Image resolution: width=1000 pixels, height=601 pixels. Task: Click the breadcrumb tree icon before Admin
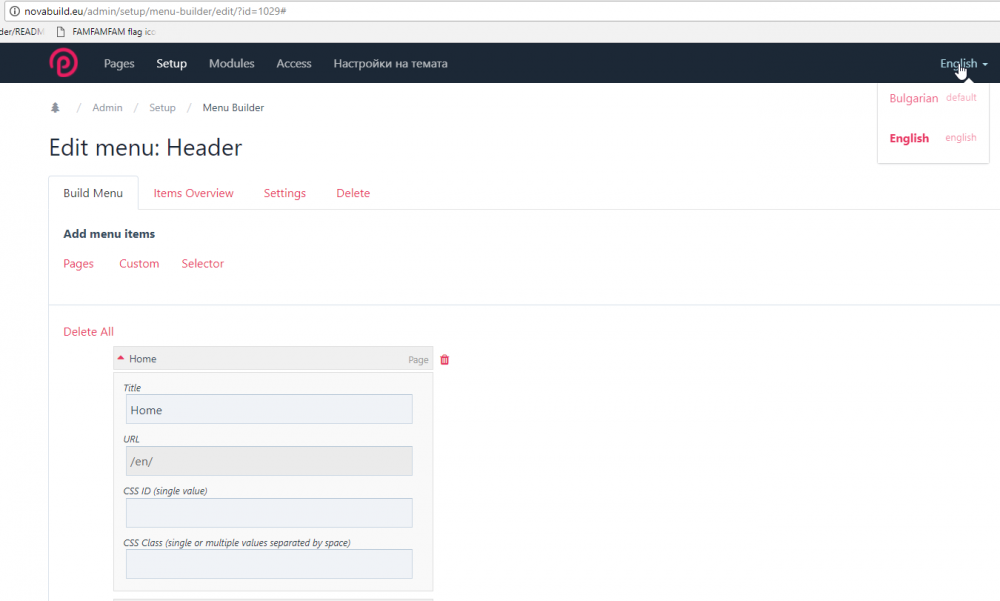tap(54, 107)
